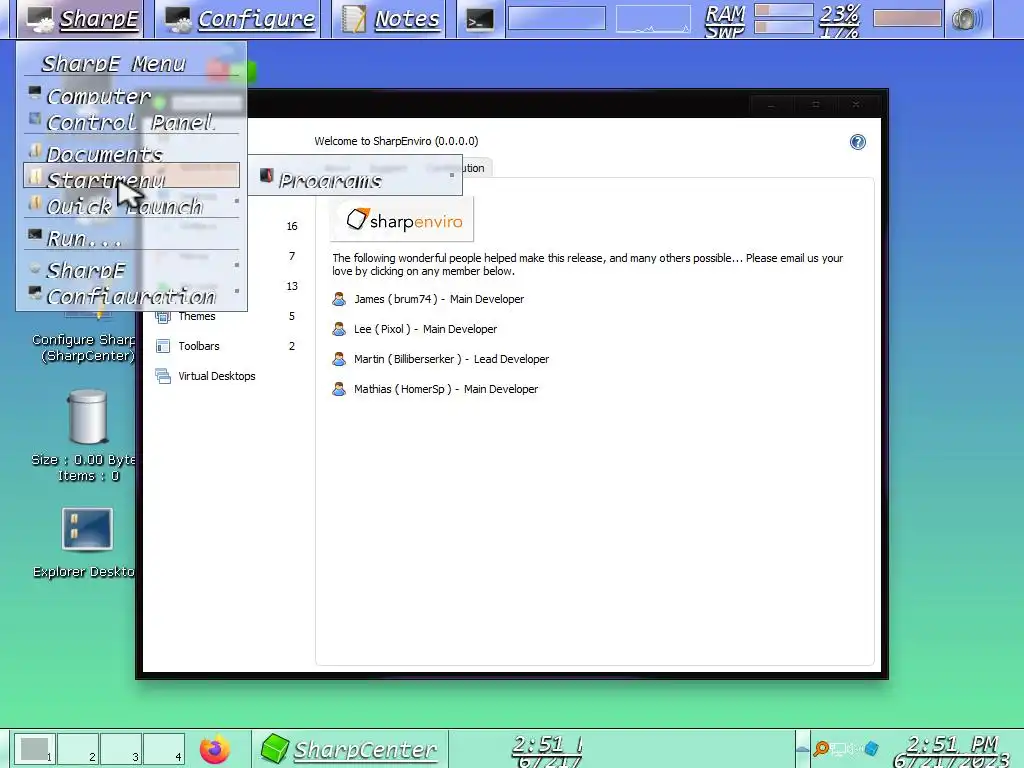Click the Recycle Bin desktop icon
Screen dimensions: 1024x768
(88, 417)
